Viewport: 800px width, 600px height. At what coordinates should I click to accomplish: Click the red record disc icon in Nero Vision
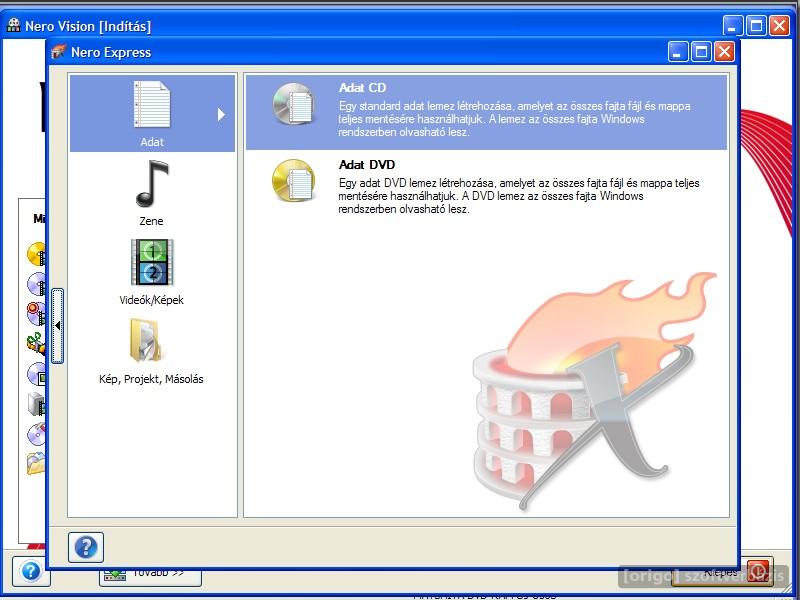37,313
